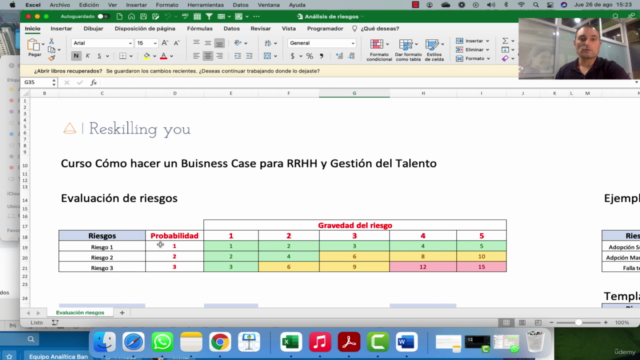Increase decimal places icon
Viewport: 640px width, 360px height.
click(340, 56)
